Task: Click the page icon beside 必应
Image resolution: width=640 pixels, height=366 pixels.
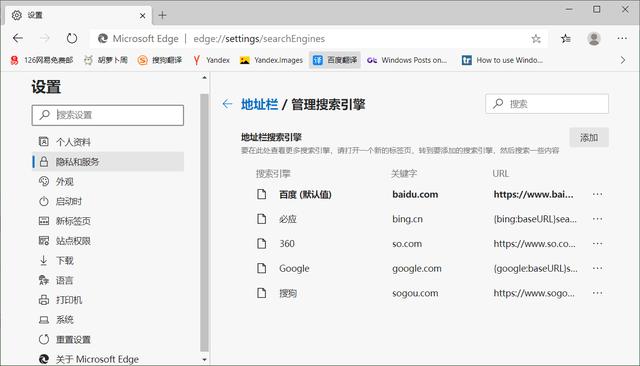Action: click(262, 219)
